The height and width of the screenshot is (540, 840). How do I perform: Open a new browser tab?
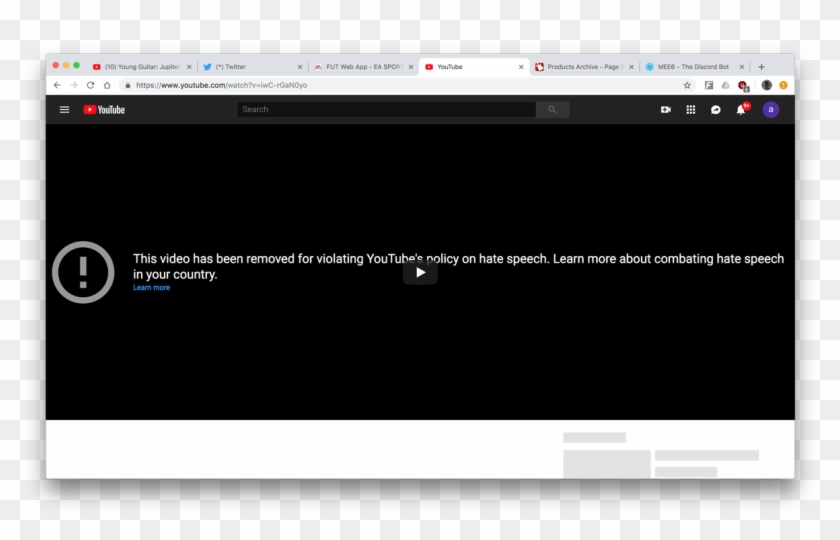[x=762, y=67]
